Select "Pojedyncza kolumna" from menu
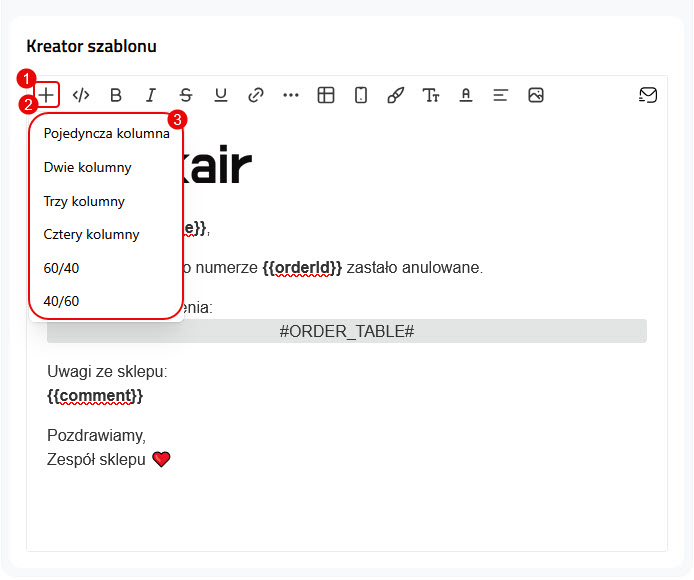This screenshot has height=580, width=694. pyautogui.click(x=106, y=134)
